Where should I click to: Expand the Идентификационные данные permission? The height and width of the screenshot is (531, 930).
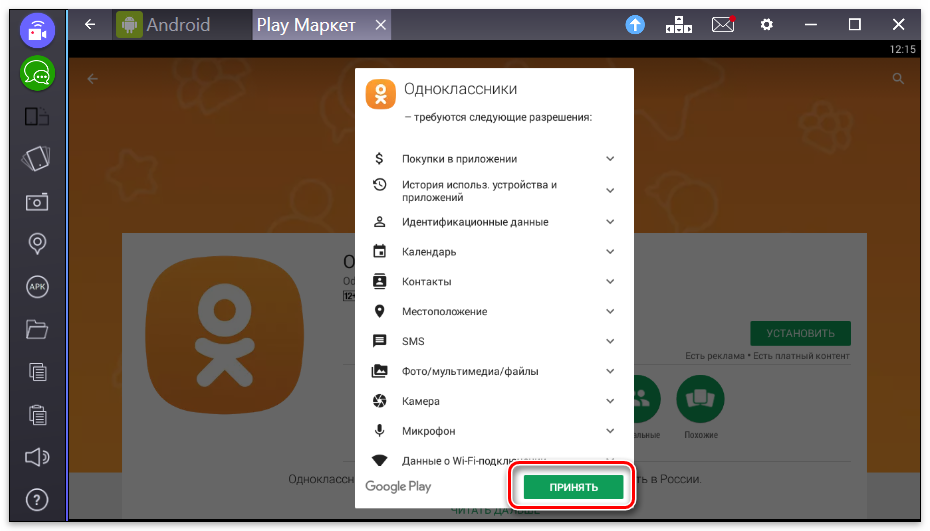[610, 222]
